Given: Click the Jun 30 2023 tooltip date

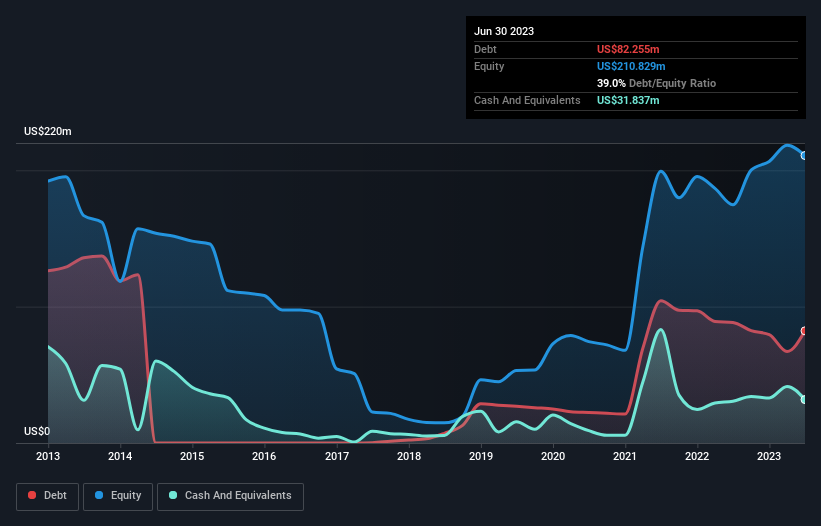Looking at the screenshot, I should point(504,31).
